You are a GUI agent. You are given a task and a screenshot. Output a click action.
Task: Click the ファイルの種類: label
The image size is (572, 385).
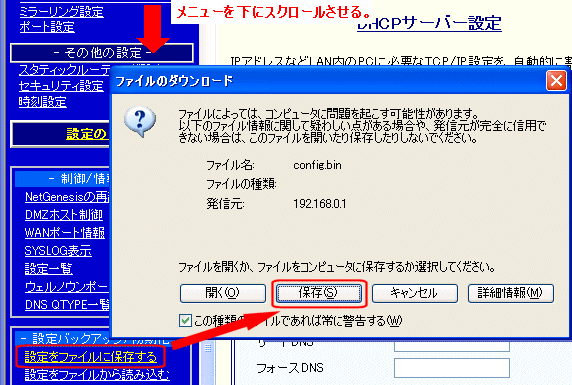click(x=241, y=184)
